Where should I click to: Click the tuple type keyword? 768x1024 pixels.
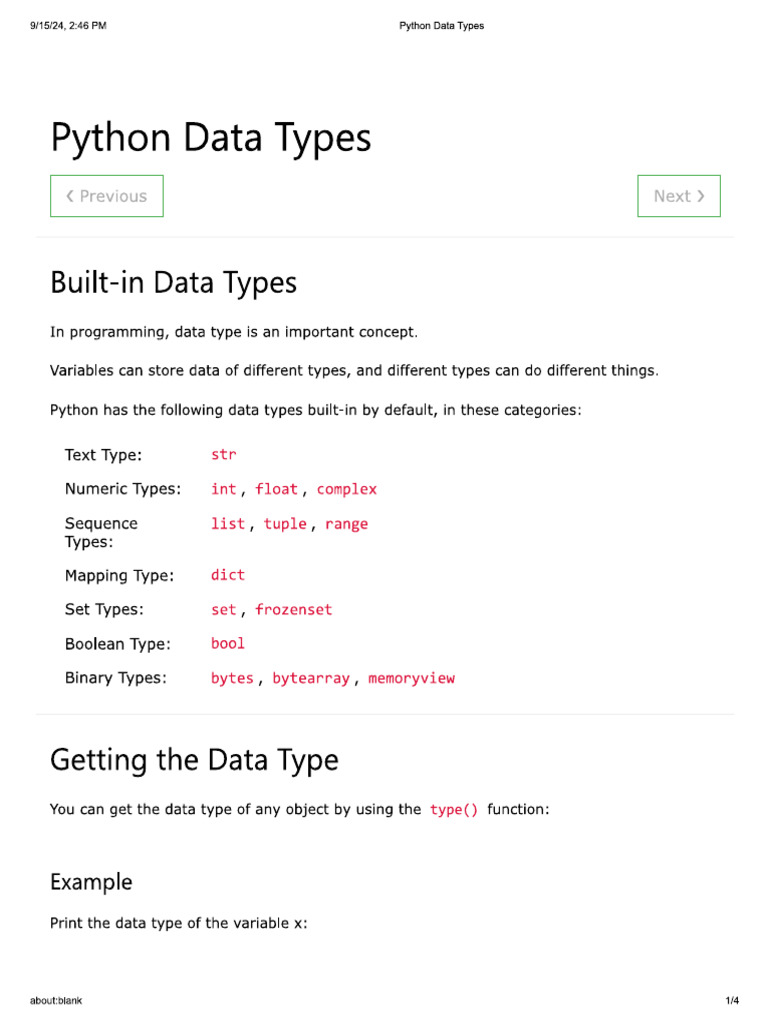tap(285, 524)
